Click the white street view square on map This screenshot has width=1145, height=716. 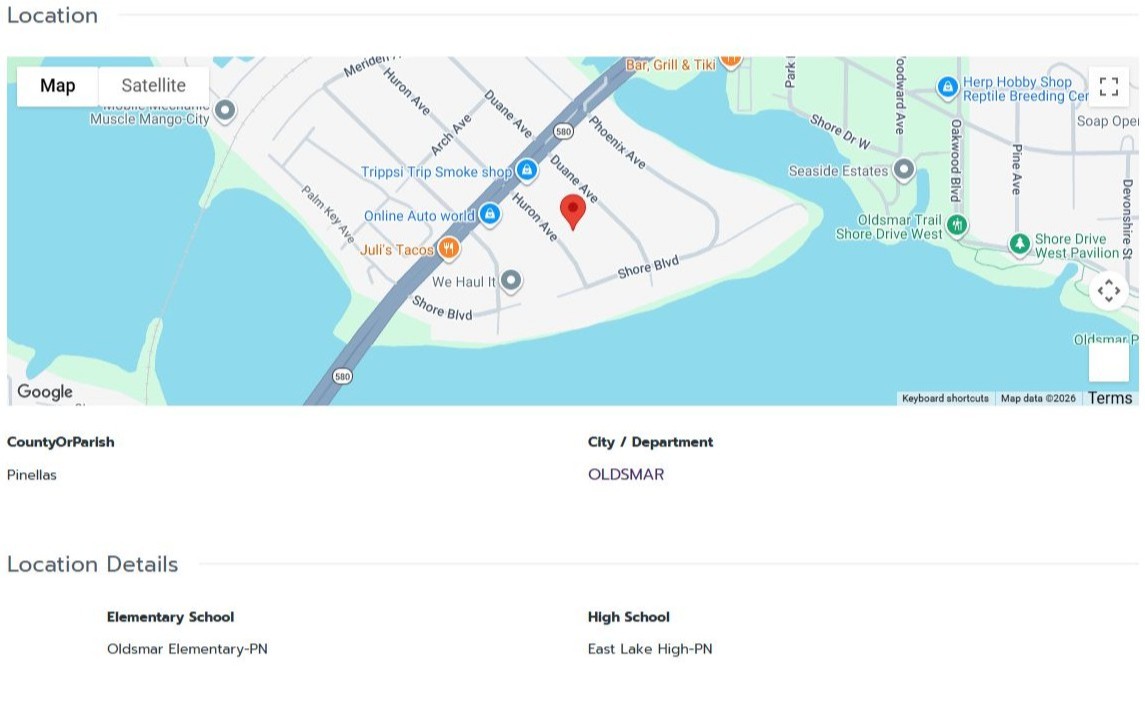click(x=1108, y=362)
